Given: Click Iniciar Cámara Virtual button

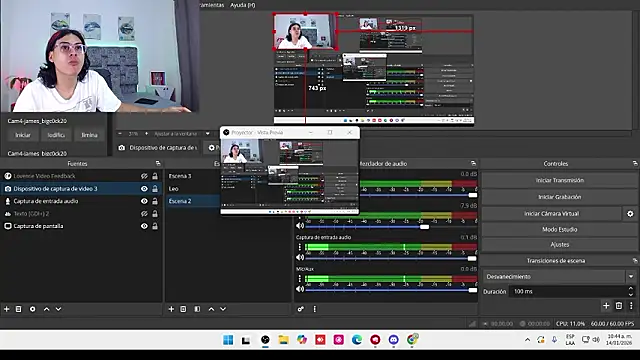Looking at the screenshot, I should 552,213.
